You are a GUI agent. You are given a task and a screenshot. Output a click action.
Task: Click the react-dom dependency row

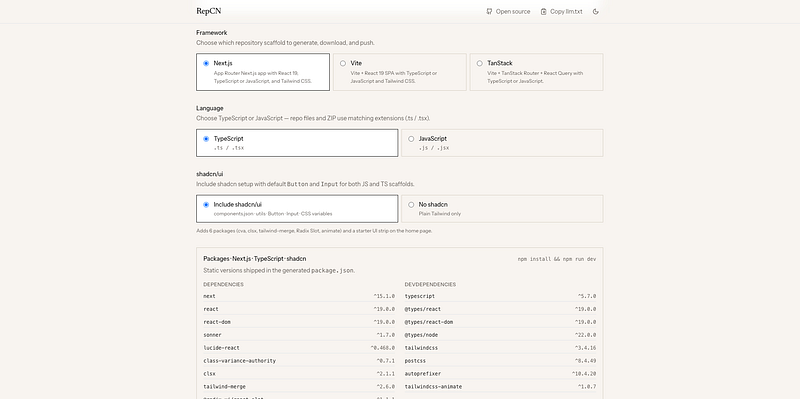[x=299, y=322]
